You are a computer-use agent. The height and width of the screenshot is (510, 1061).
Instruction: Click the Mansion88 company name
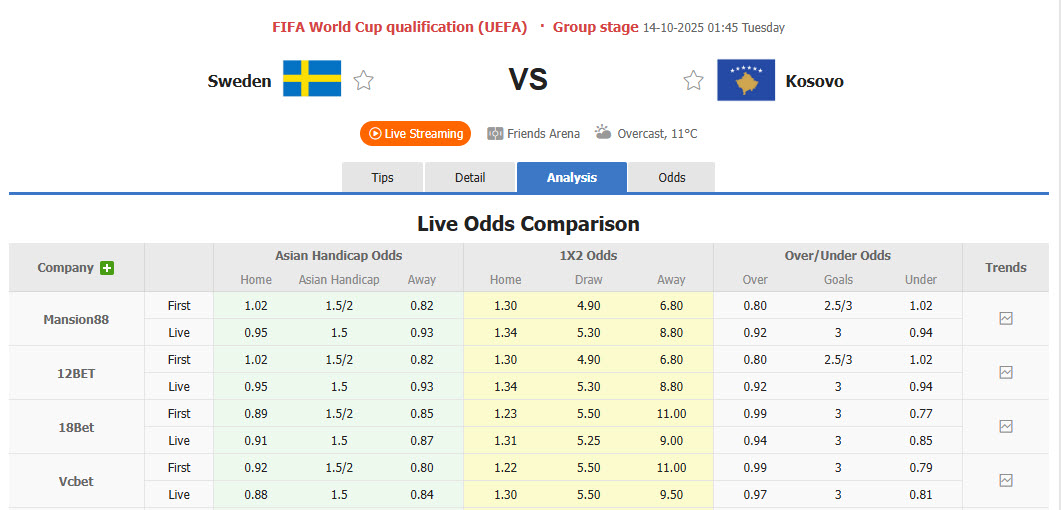click(76, 320)
